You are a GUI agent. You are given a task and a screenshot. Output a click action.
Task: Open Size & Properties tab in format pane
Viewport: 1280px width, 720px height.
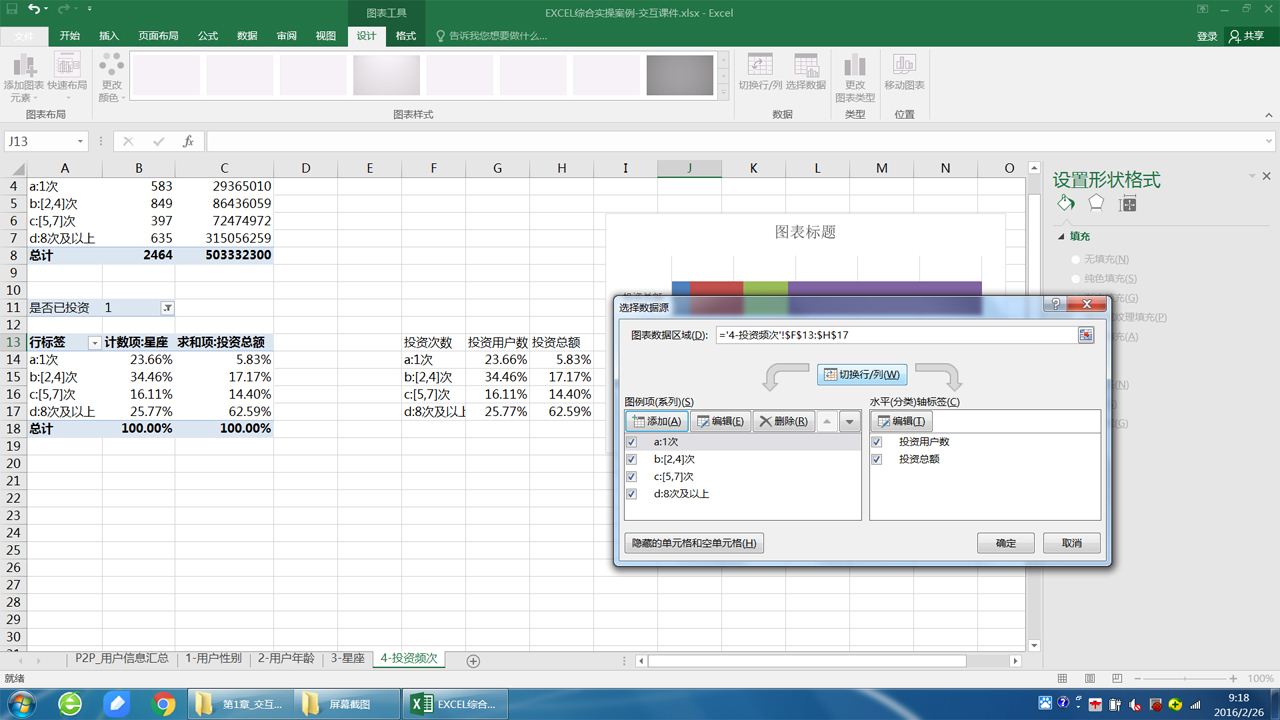click(1128, 204)
